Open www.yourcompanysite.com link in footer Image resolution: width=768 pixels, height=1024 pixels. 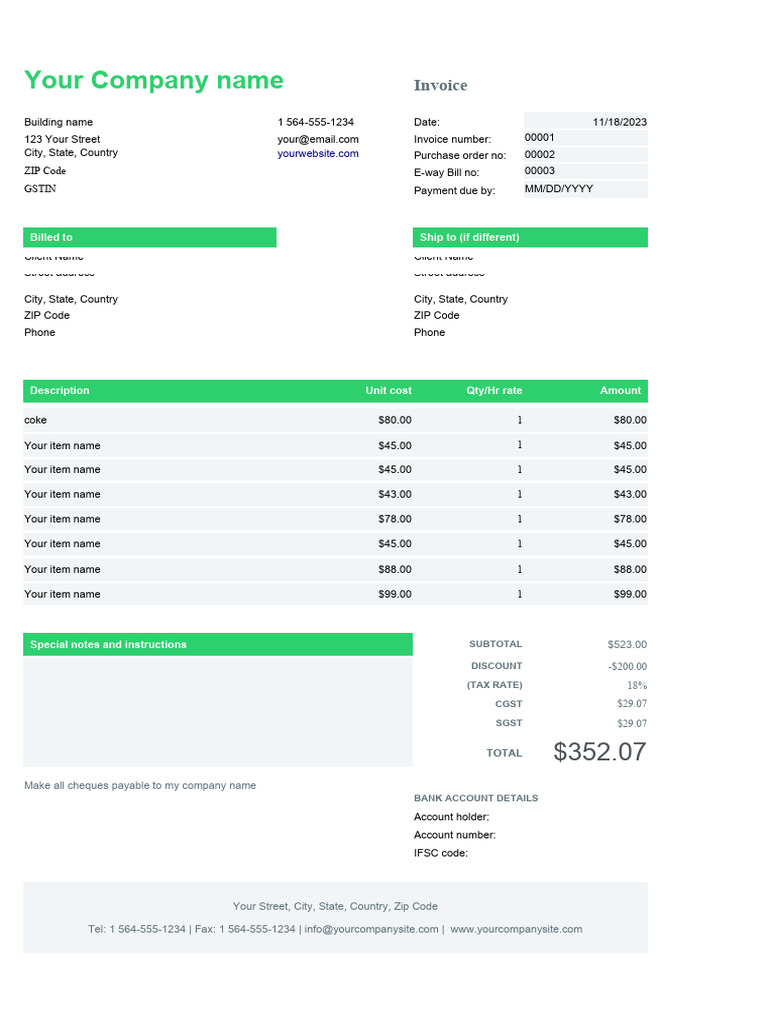coord(516,929)
